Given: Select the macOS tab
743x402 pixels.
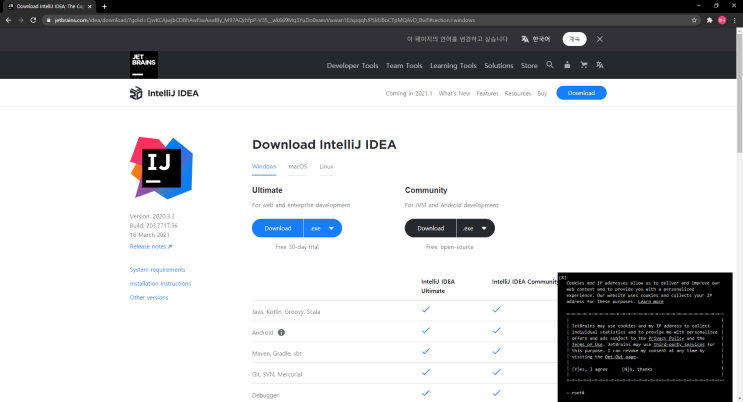Looking at the screenshot, I should (x=298, y=166).
